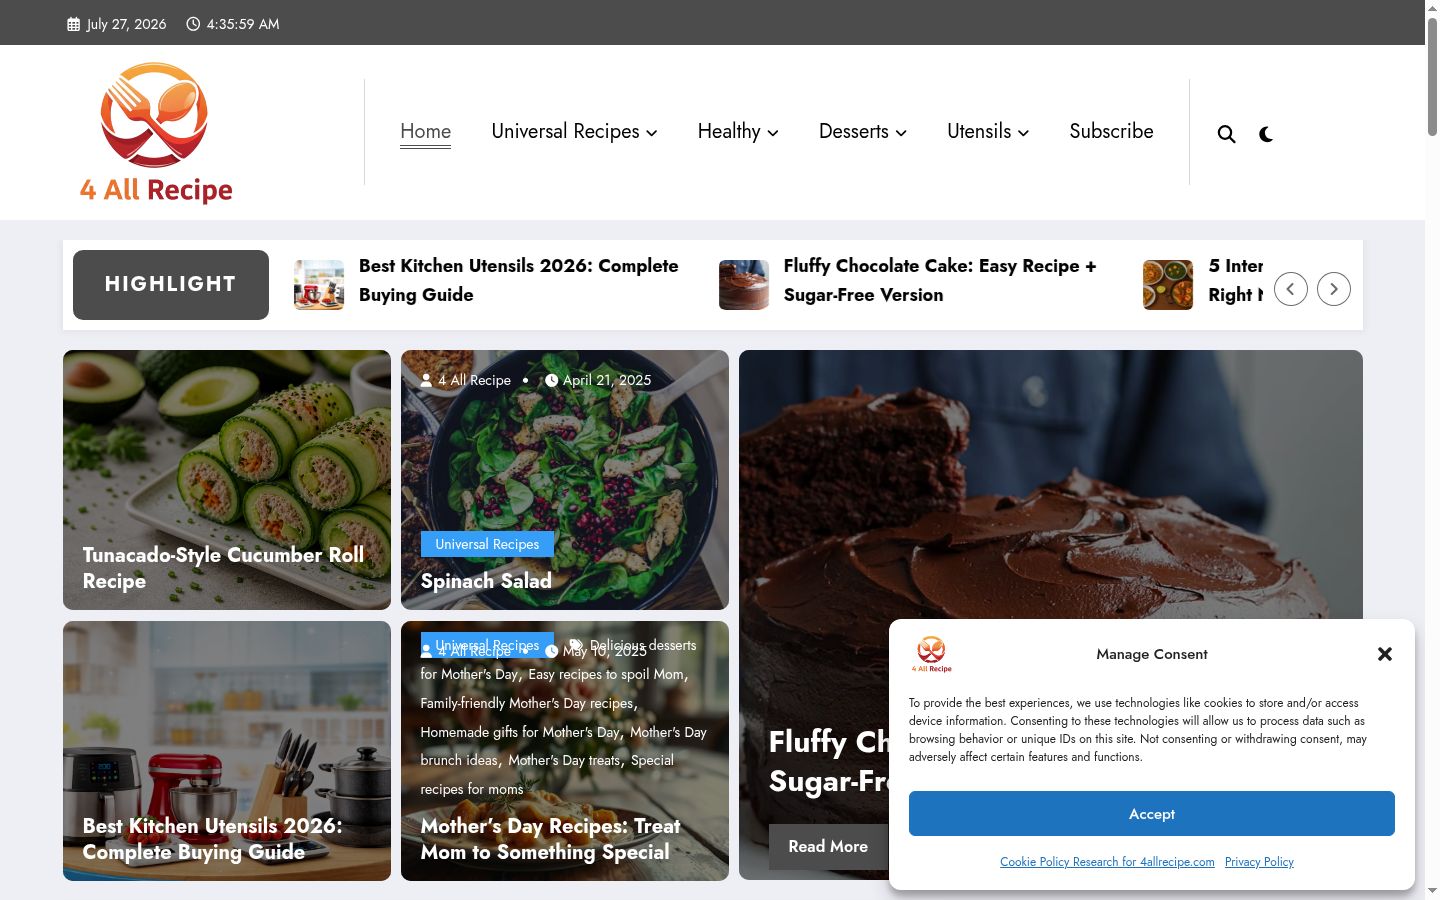
Task: Open Mother's Day Recipes: Treat Mom card title
Action: point(550,839)
